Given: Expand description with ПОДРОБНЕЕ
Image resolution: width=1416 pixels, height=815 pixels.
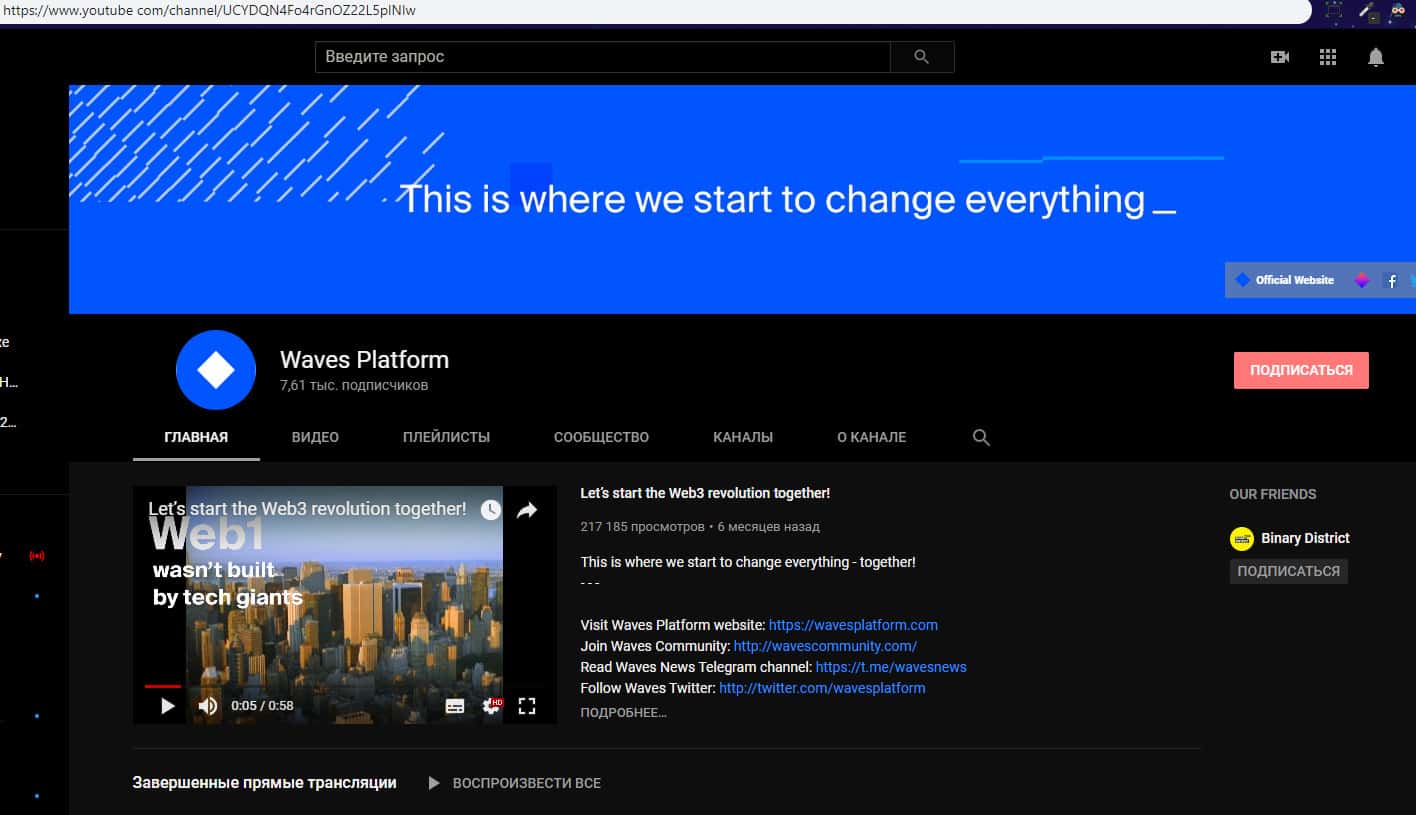Looking at the screenshot, I should pos(622,713).
